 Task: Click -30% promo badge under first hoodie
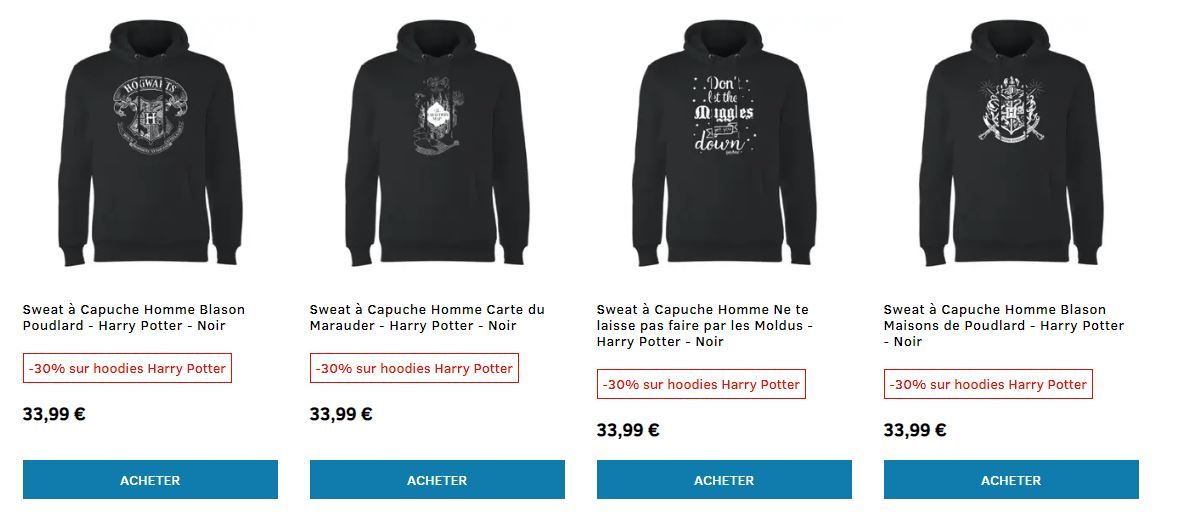click(x=127, y=368)
